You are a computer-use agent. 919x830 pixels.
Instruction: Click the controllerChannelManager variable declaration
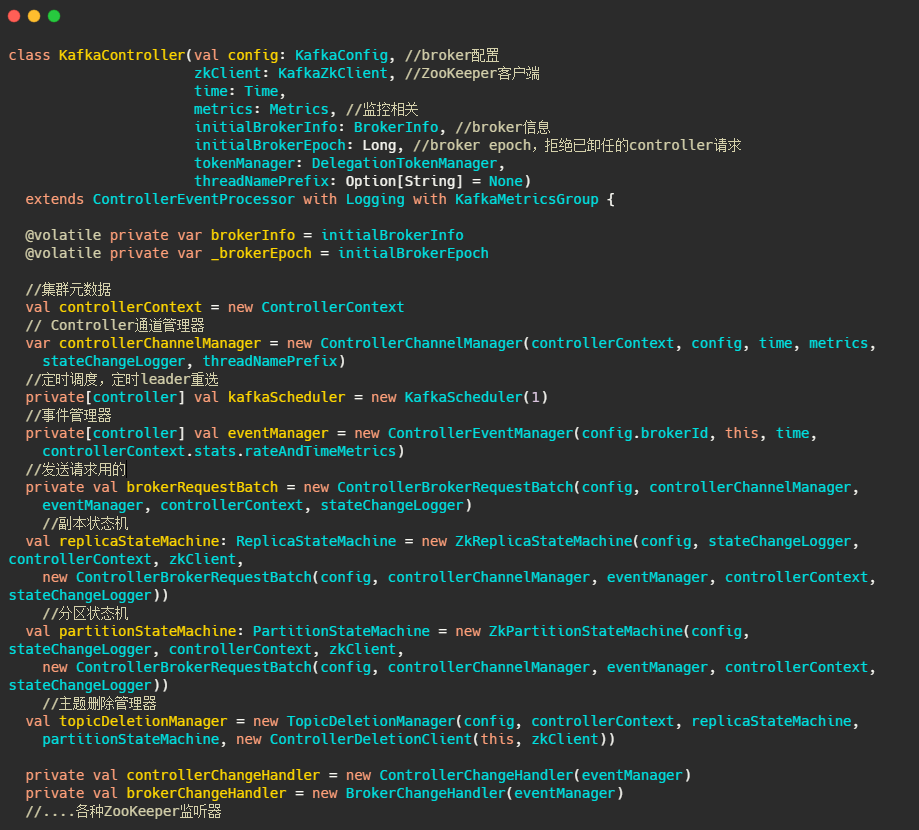(x=160, y=343)
